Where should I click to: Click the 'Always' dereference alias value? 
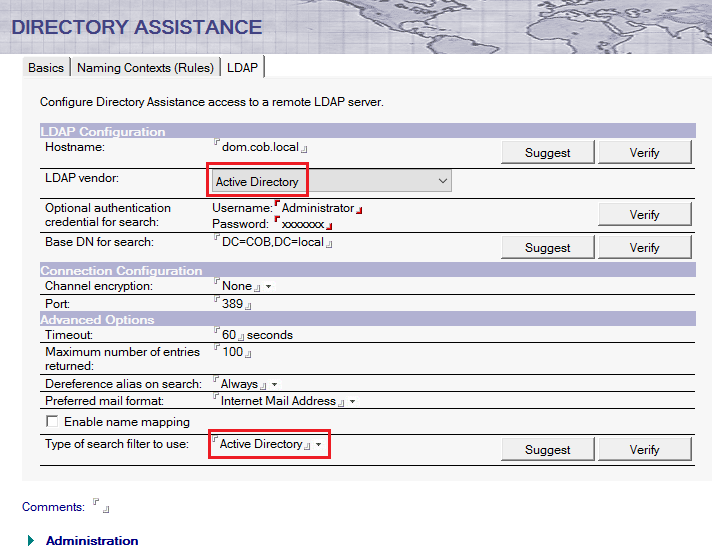click(239, 384)
